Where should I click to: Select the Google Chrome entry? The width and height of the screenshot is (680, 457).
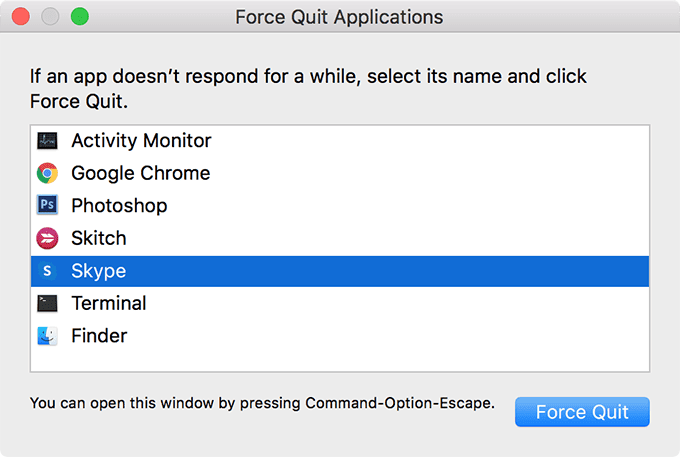[340, 173]
